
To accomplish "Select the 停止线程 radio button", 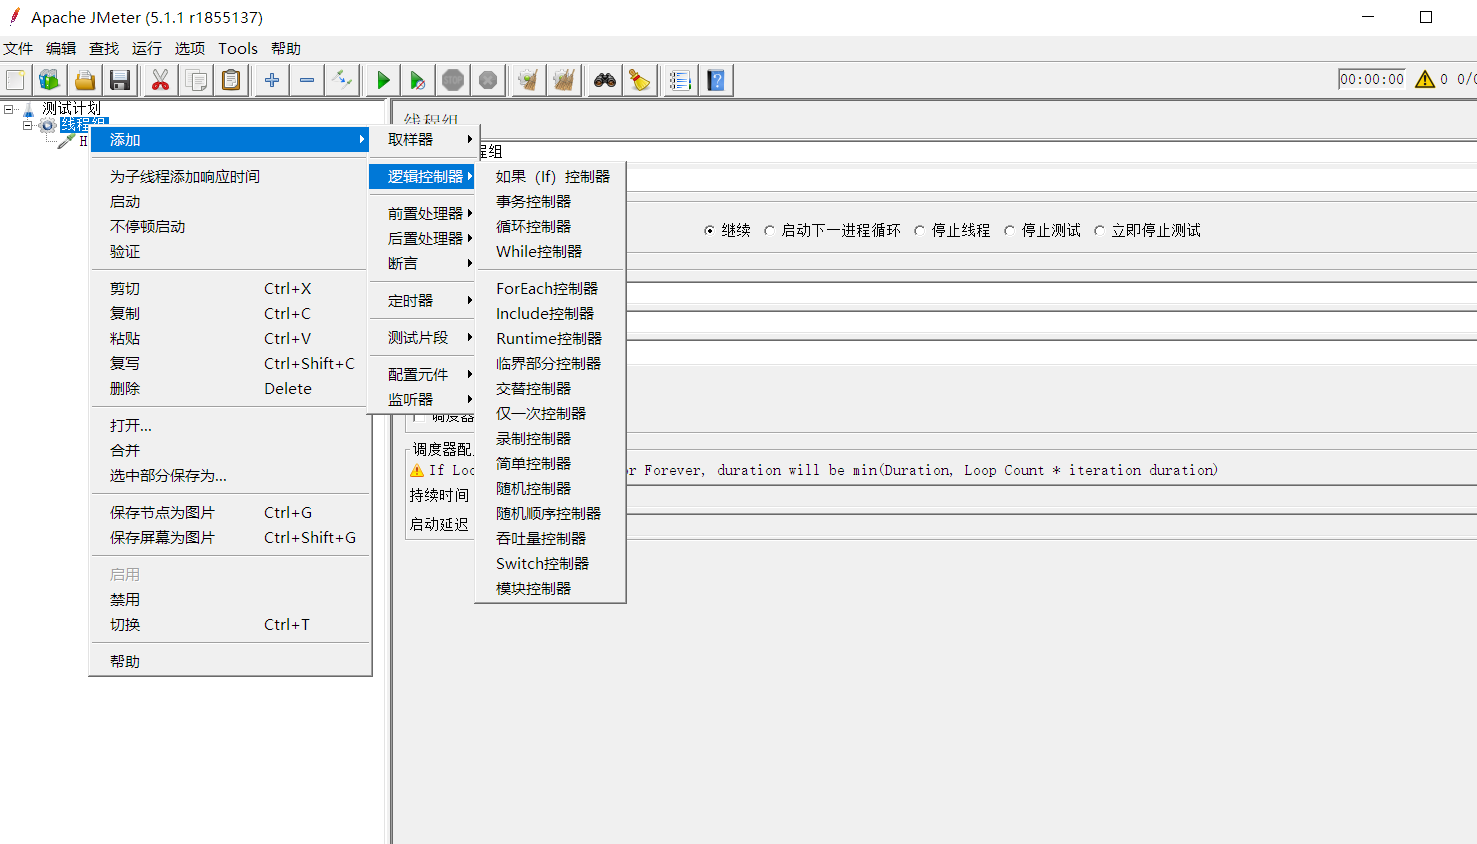I will pyautogui.click(x=919, y=231).
